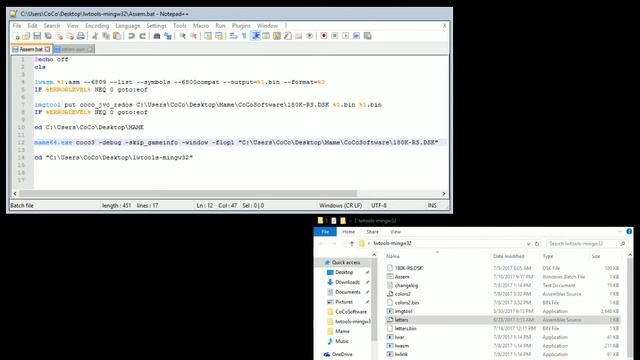Expand the address bar history dropdown
This screenshot has height=360, width=640.
click(529, 244)
